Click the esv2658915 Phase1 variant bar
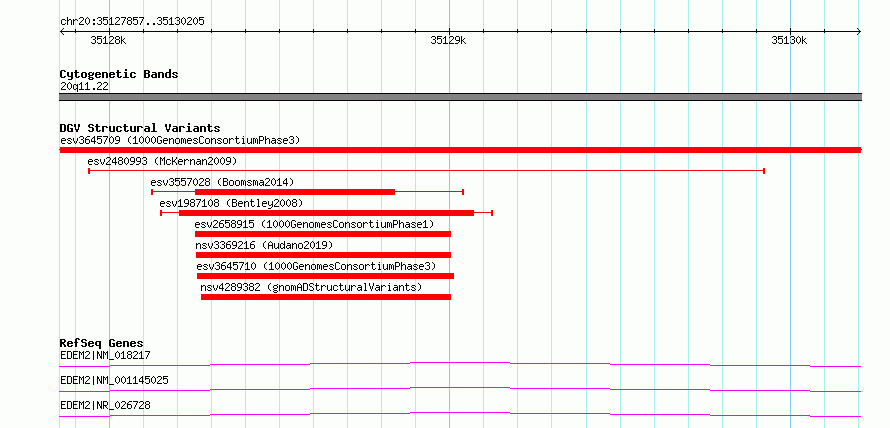890x428 pixels. tap(322, 234)
